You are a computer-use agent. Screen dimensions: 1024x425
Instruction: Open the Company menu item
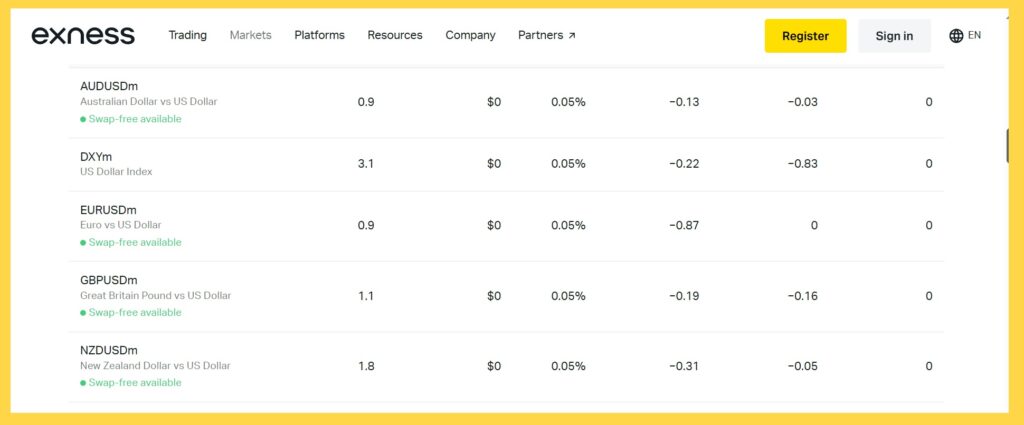[470, 35]
